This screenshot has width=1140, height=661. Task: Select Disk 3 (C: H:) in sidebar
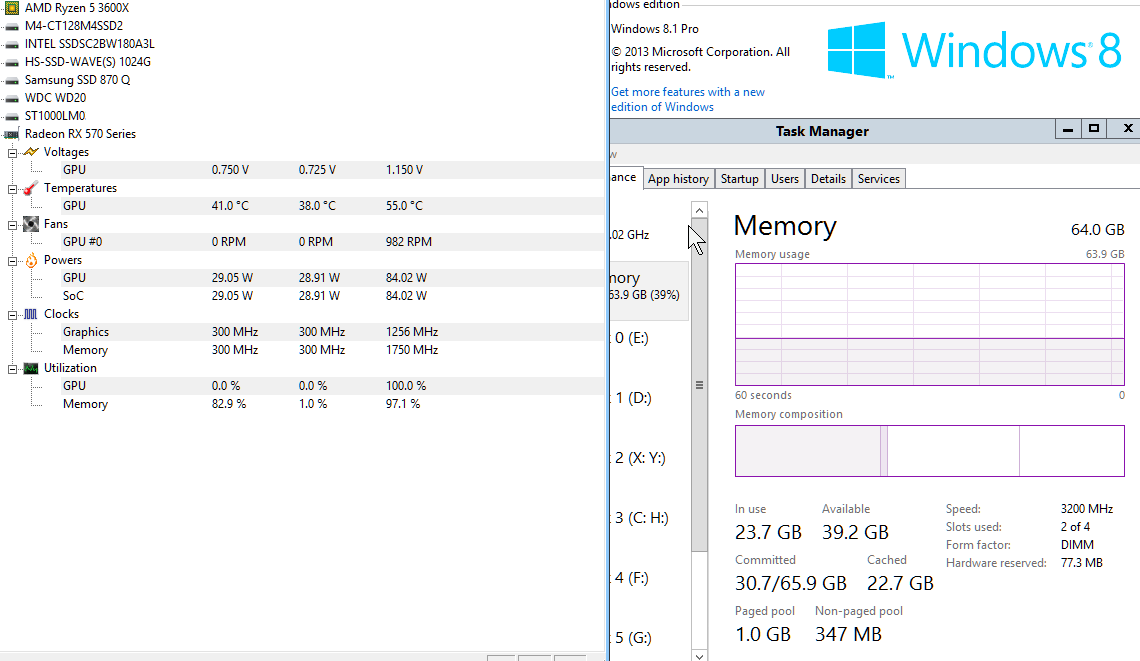[649, 518]
